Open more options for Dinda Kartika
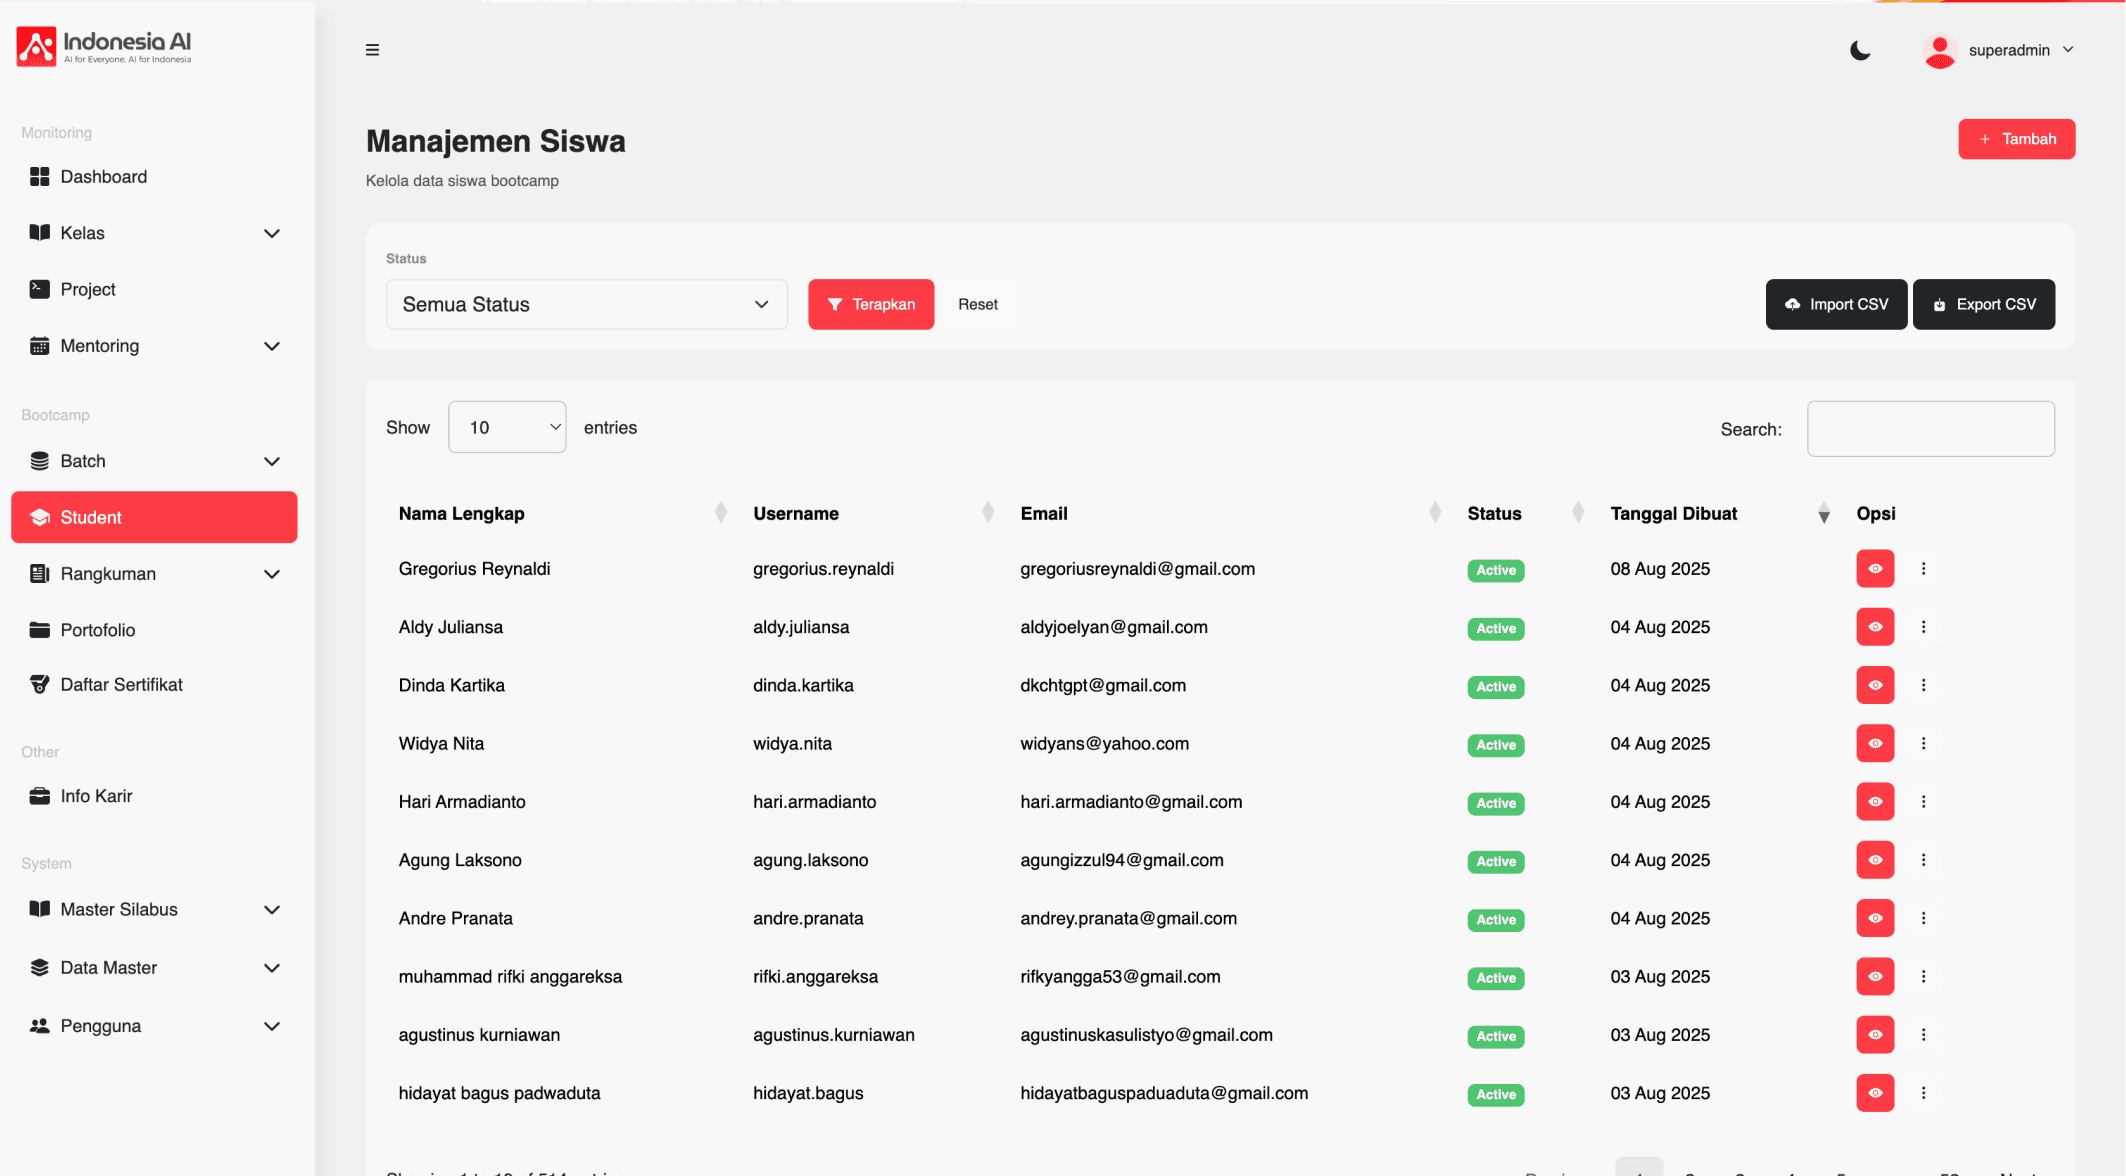 pyautogui.click(x=1923, y=685)
